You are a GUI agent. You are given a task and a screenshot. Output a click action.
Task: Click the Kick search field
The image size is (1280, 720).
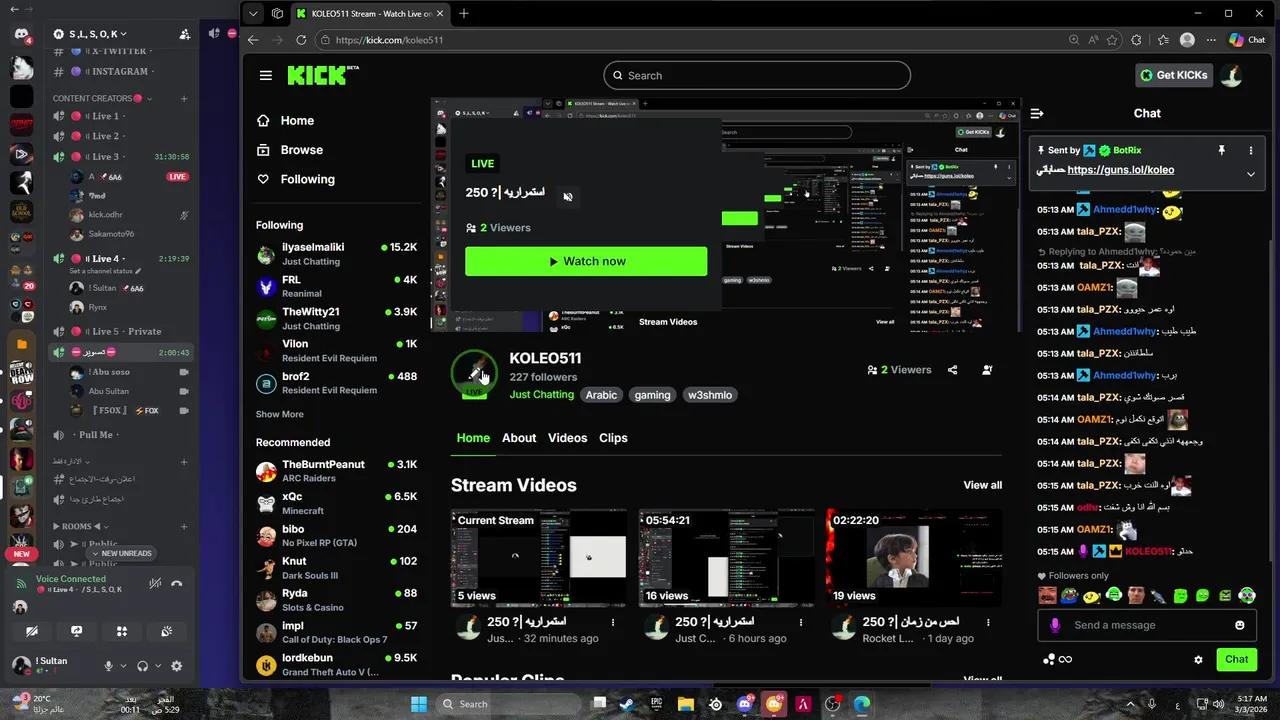pyautogui.click(x=757, y=75)
